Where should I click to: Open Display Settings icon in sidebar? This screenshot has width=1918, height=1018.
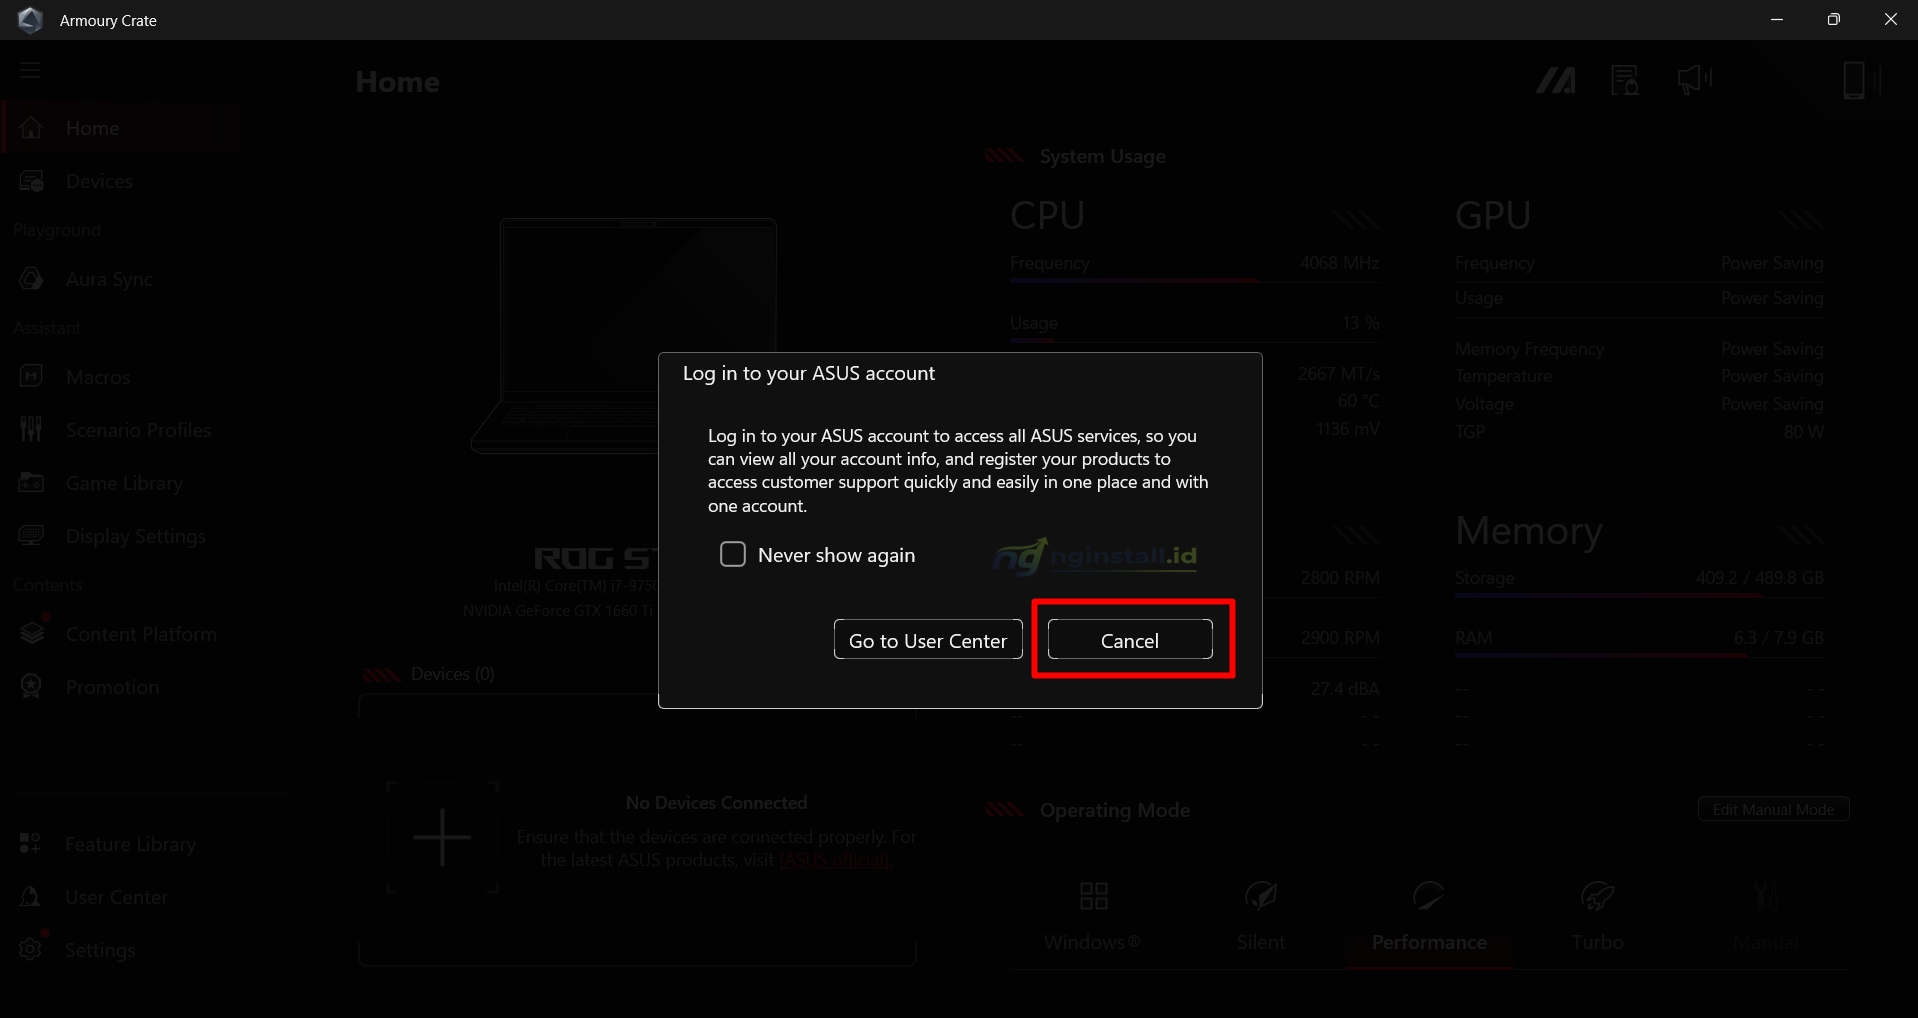[31, 536]
